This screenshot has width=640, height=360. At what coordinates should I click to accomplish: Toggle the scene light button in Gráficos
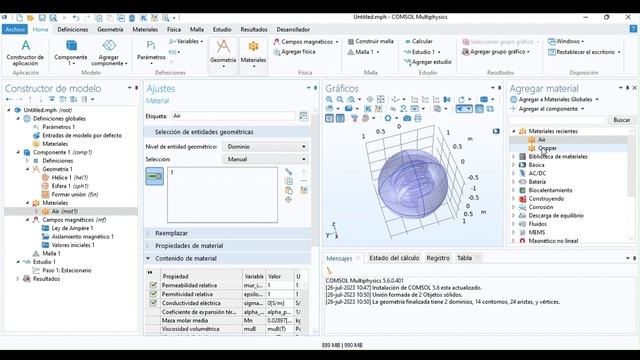tap(464, 109)
